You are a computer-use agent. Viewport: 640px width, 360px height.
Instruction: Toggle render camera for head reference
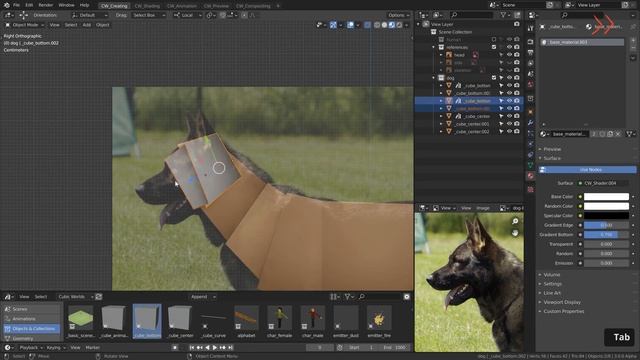tap(517, 55)
